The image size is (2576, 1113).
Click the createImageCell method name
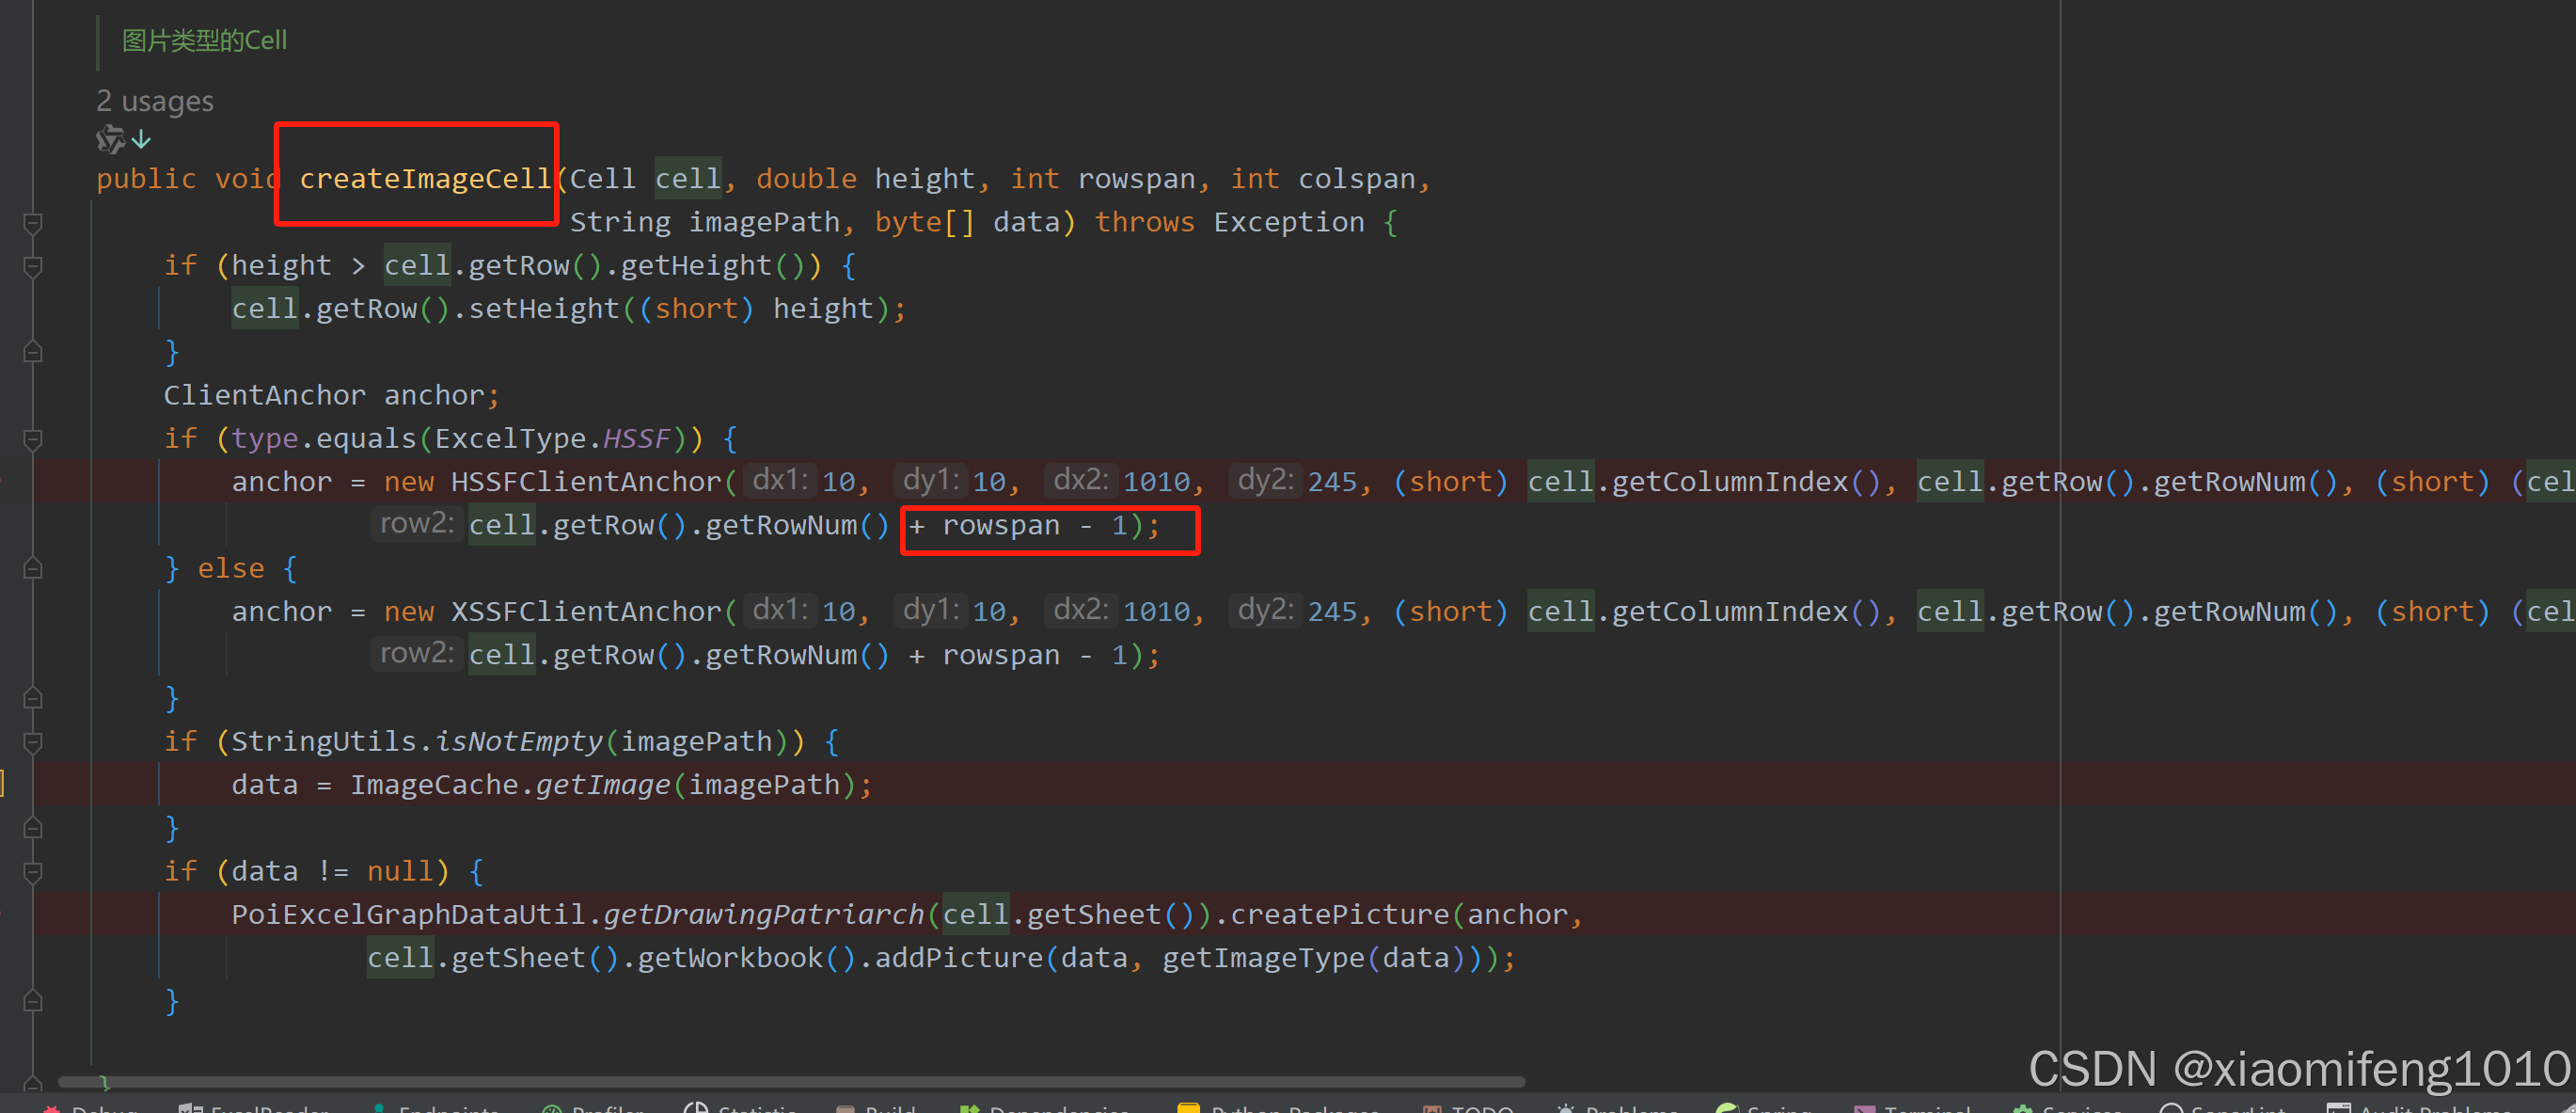click(x=425, y=179)
